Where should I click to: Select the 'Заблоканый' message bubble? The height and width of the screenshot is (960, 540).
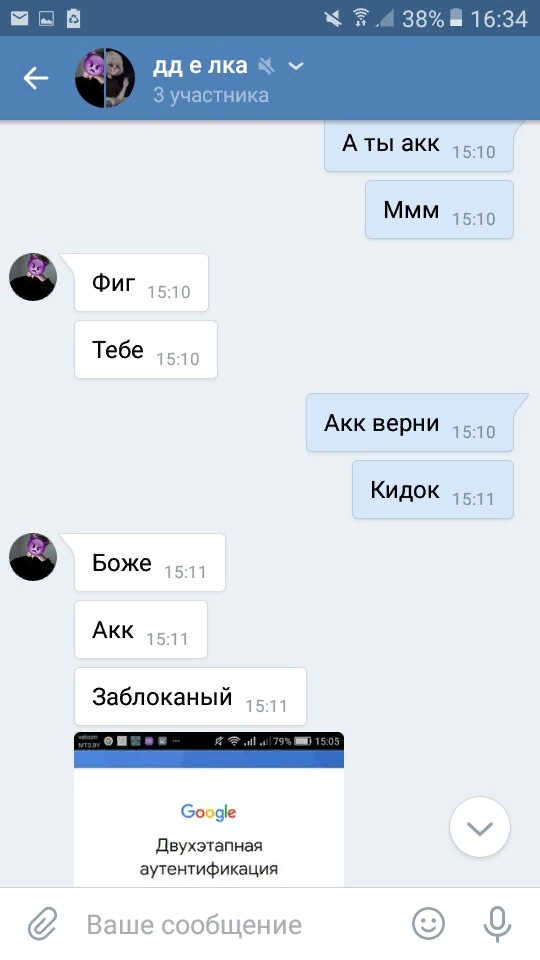(x=190, y=696)
